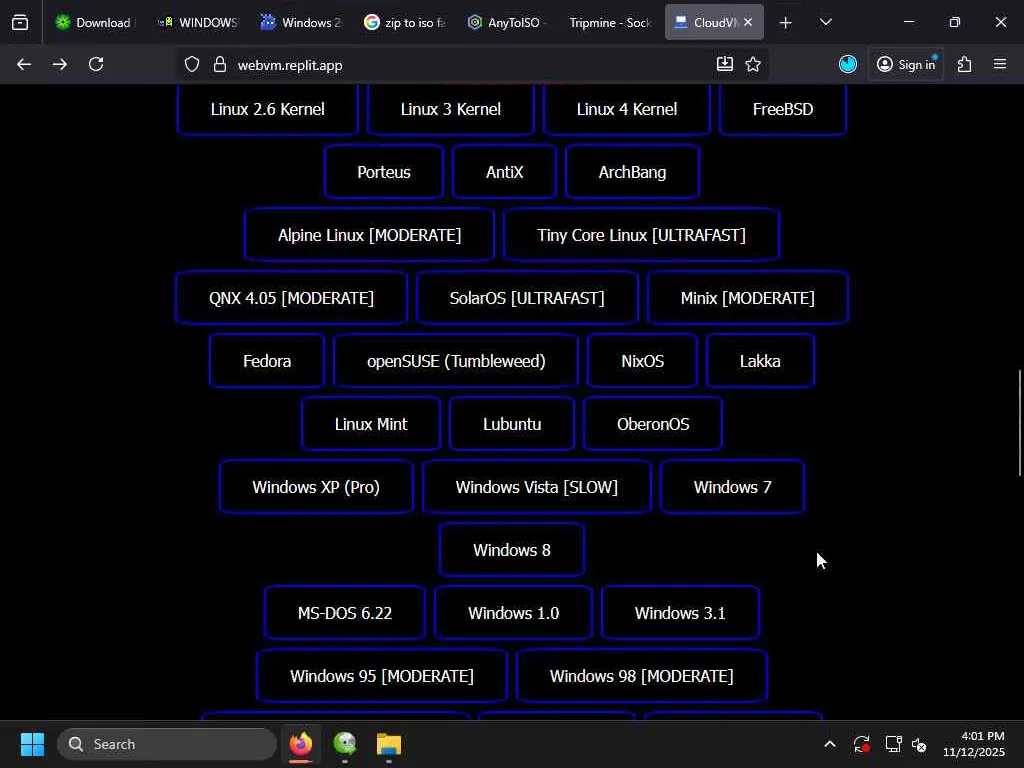The height and width of the screenshot is (768, 1024).
Task: Choose openSUSE (Tumbleweed)
Action: pyautogui.click(x=456, y=361)
